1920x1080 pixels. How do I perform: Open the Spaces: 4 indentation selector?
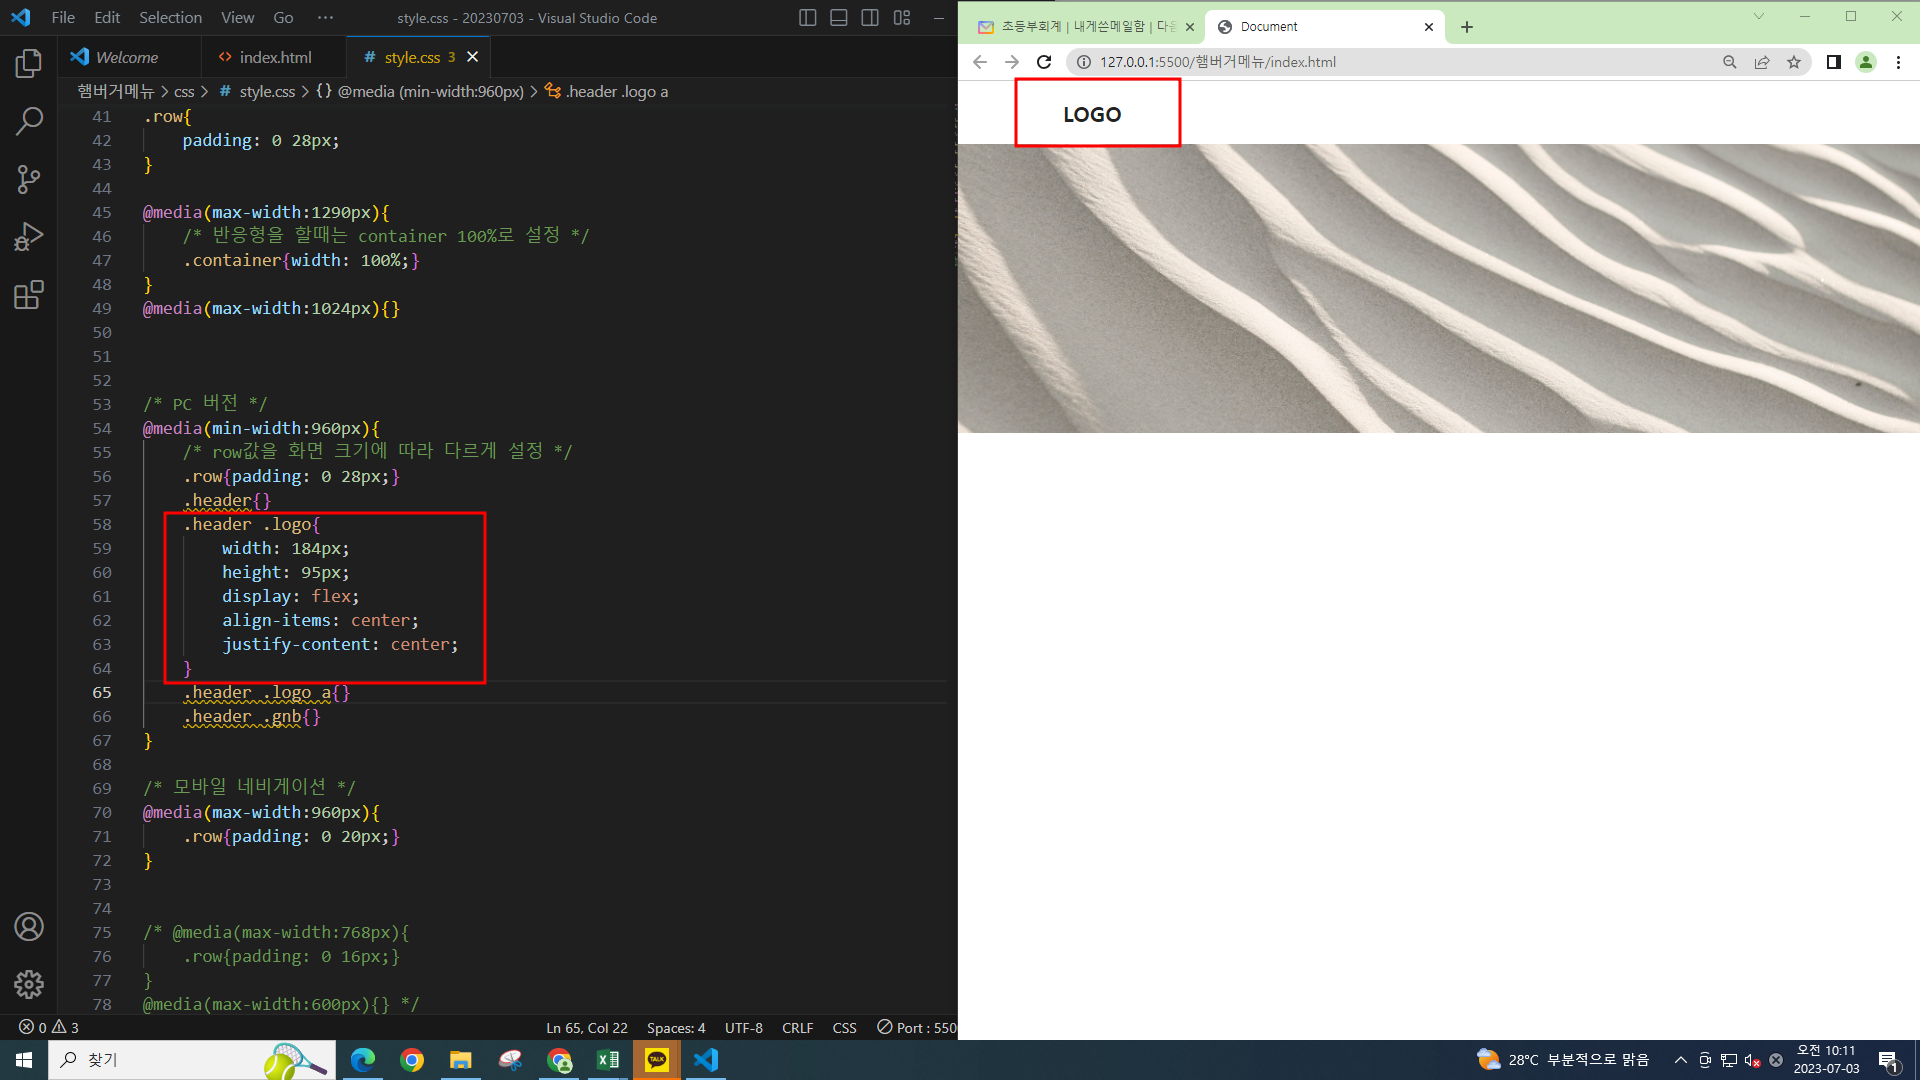tap(676, 1028)
